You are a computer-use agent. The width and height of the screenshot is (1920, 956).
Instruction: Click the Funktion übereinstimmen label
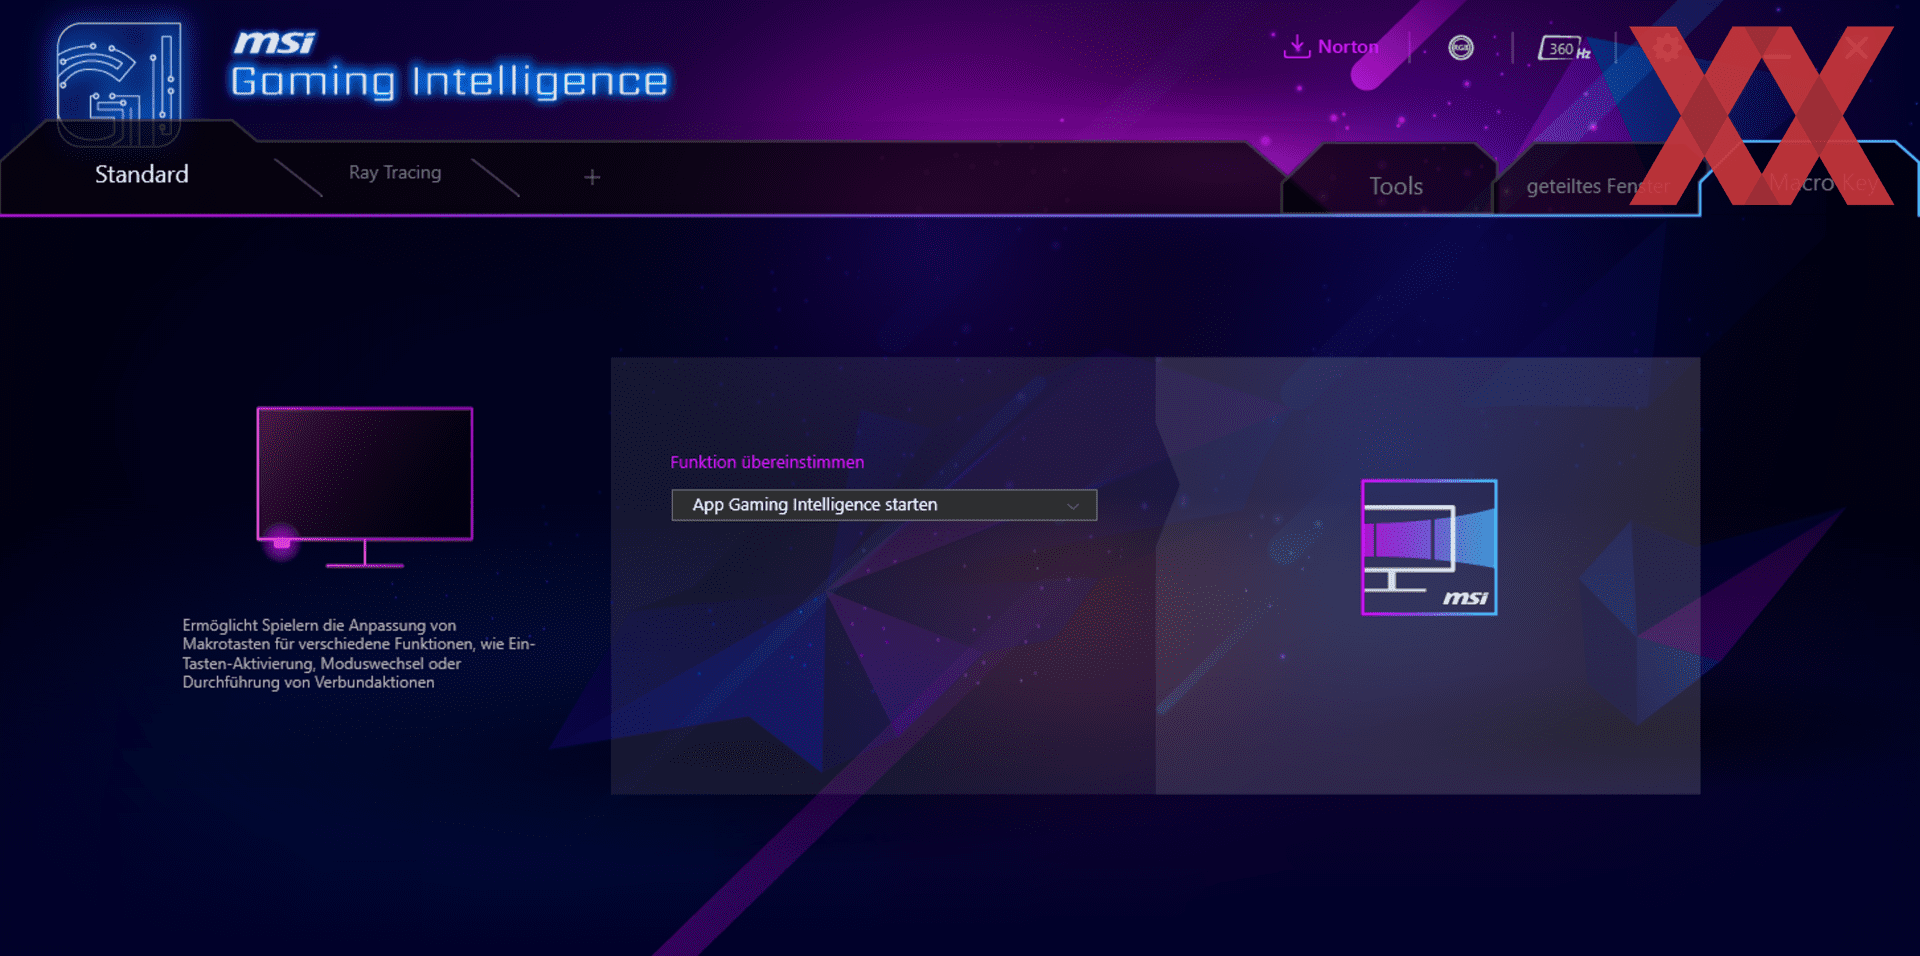767,462
